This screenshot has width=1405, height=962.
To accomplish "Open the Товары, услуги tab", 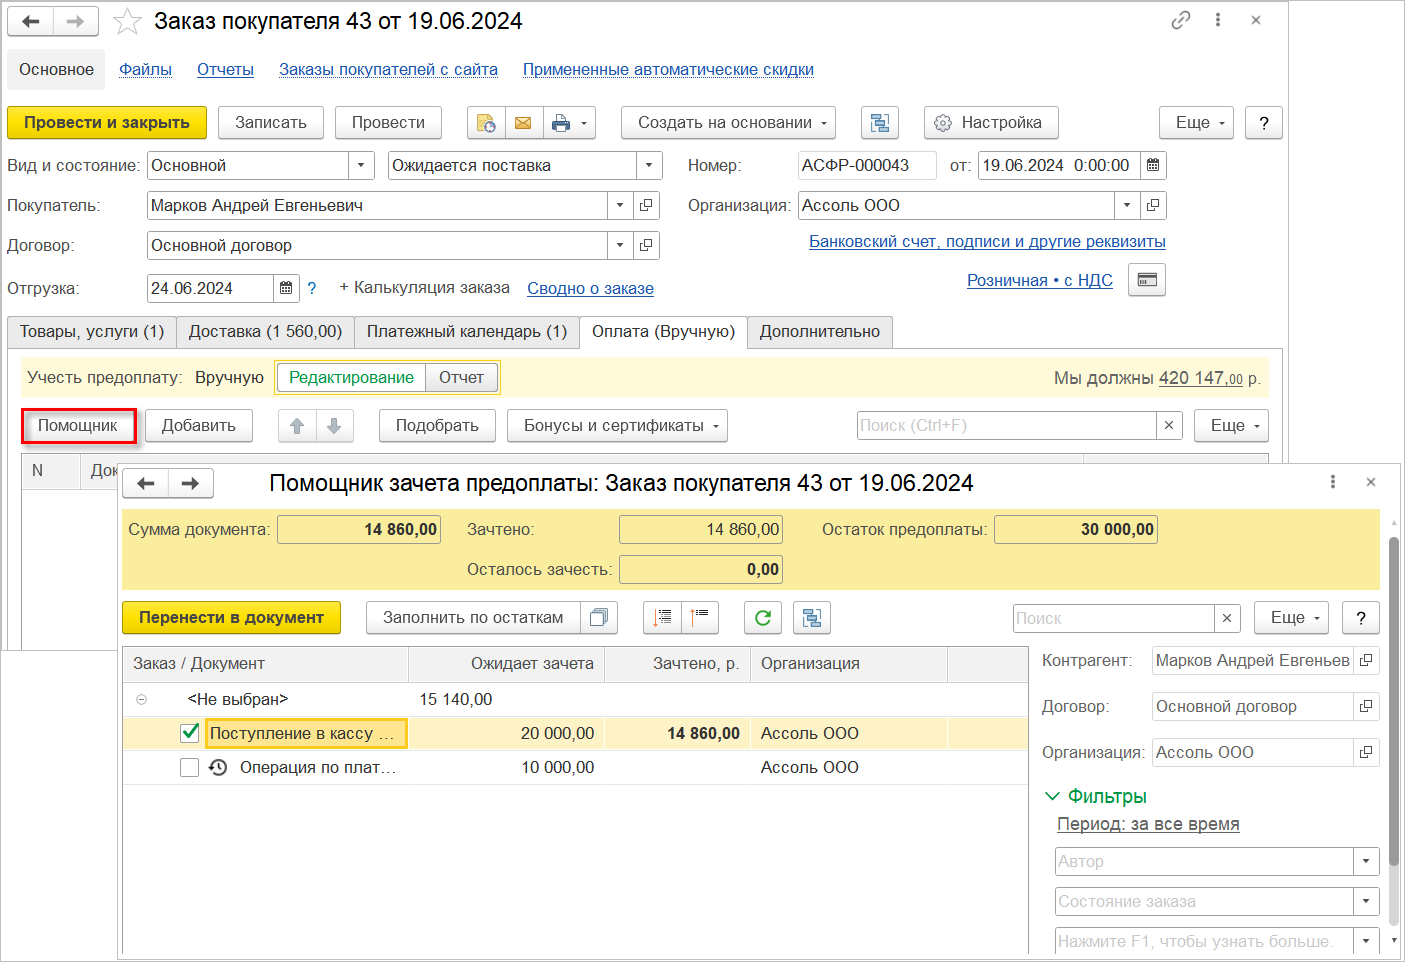I will click(92, 332).
